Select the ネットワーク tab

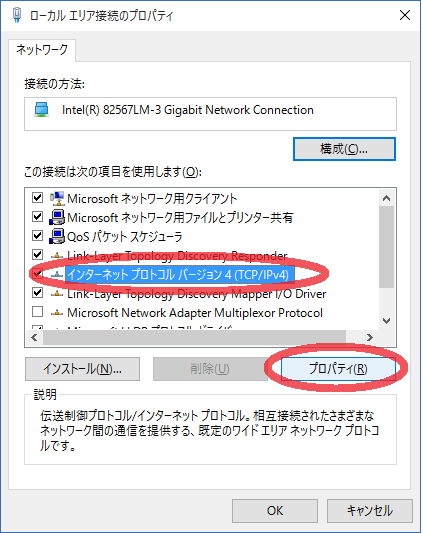42,50
